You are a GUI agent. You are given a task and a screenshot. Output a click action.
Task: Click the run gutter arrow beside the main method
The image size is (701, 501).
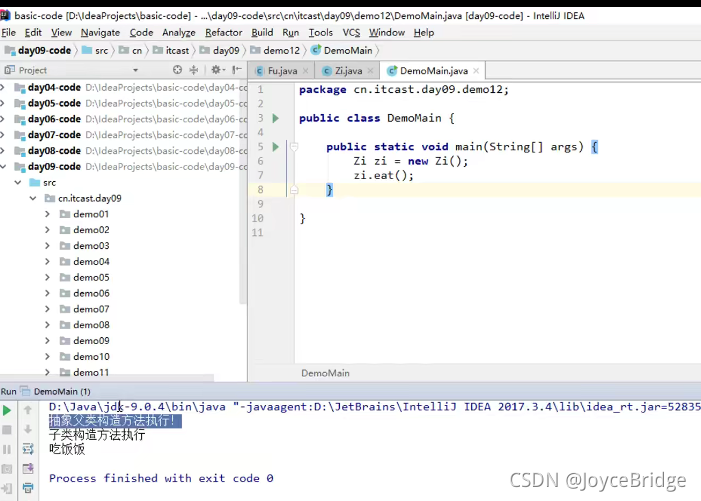[x=276, y=147]
